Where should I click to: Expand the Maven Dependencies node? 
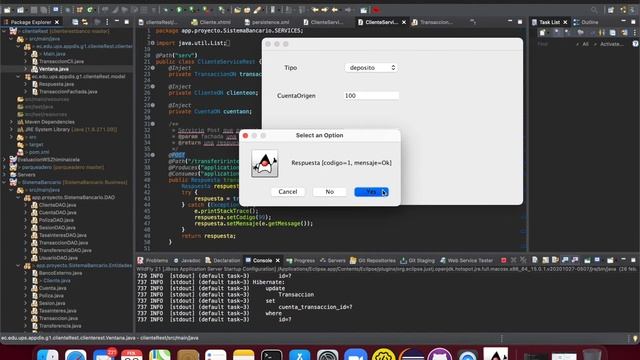11,122
